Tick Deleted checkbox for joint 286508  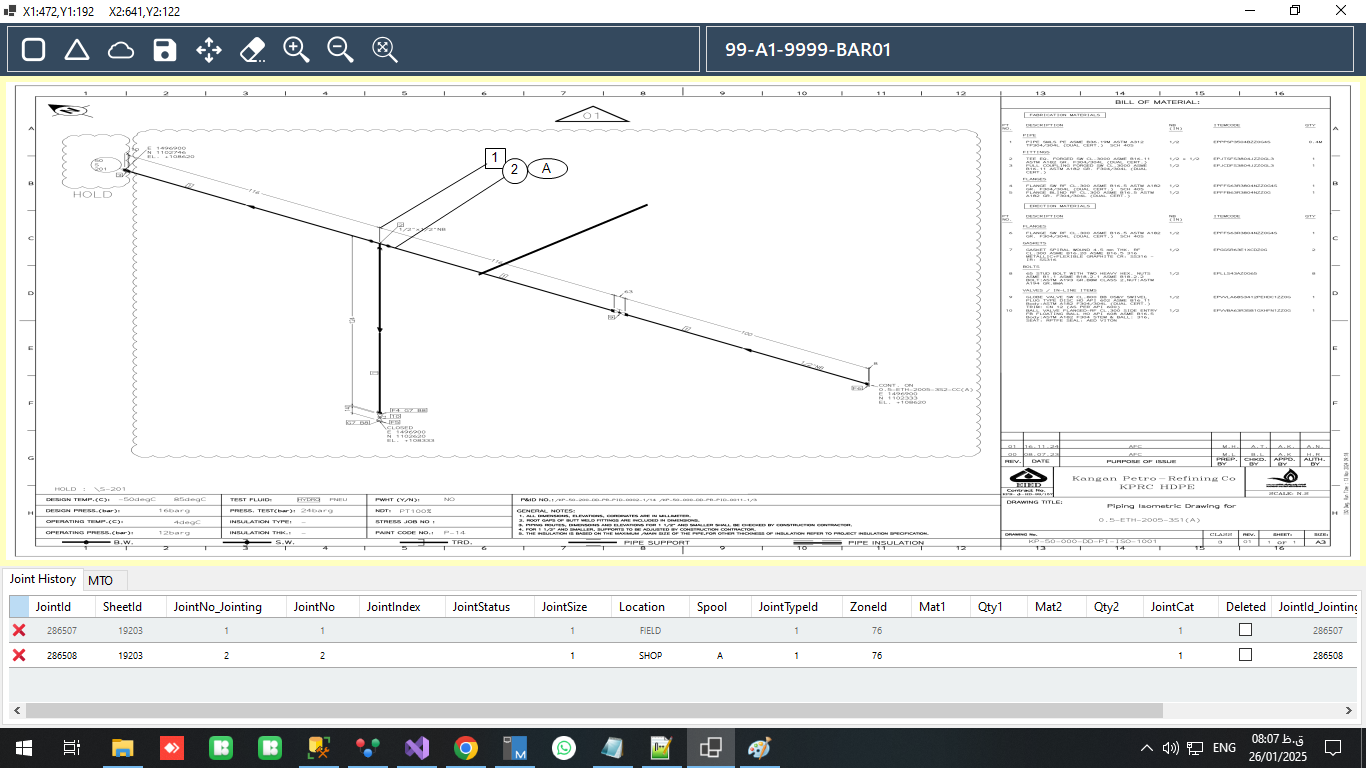pyautogui.click(x=1245, y=655)
